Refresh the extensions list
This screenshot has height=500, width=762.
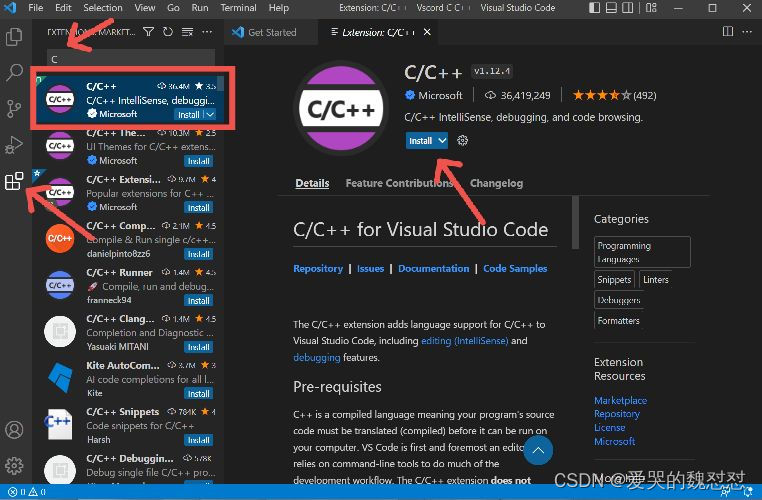coord(168,32)
